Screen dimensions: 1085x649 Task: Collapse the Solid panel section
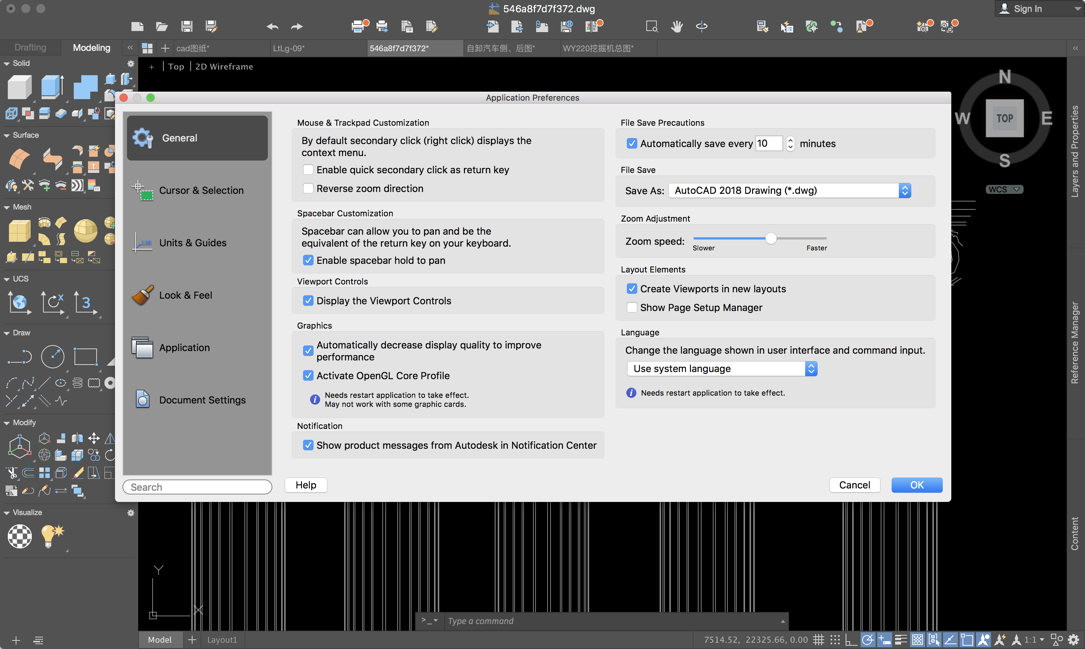pyautogui.click(x=9, y=62)
